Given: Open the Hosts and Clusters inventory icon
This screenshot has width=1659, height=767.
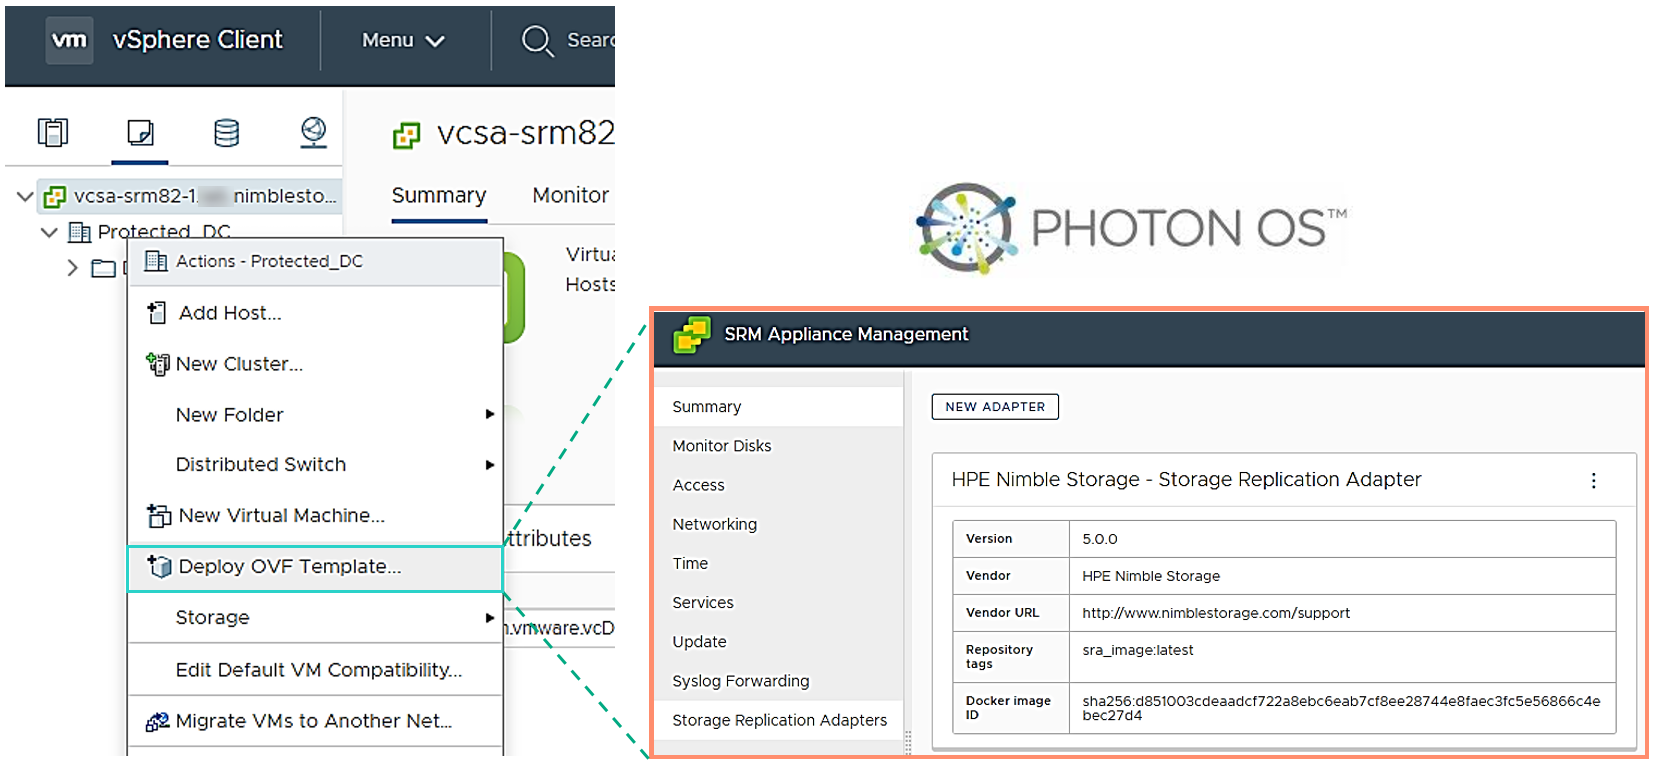Looking at the screenshot, I should click(53, 132).
